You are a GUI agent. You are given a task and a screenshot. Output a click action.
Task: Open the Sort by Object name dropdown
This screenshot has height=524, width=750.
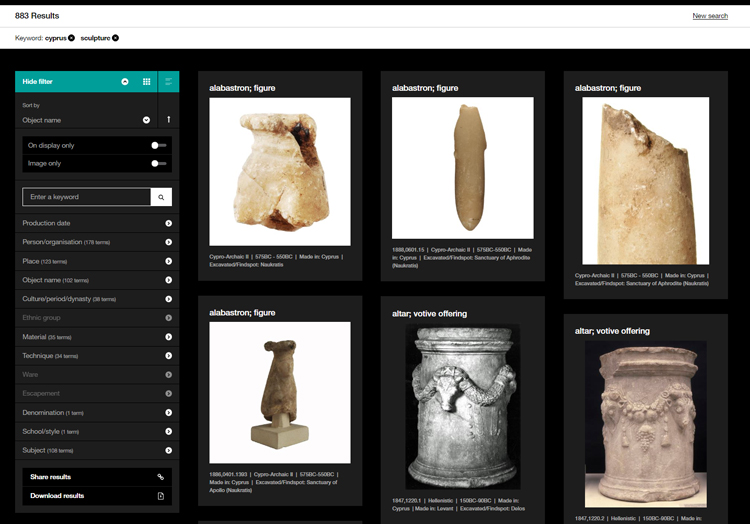coord(86,120)
